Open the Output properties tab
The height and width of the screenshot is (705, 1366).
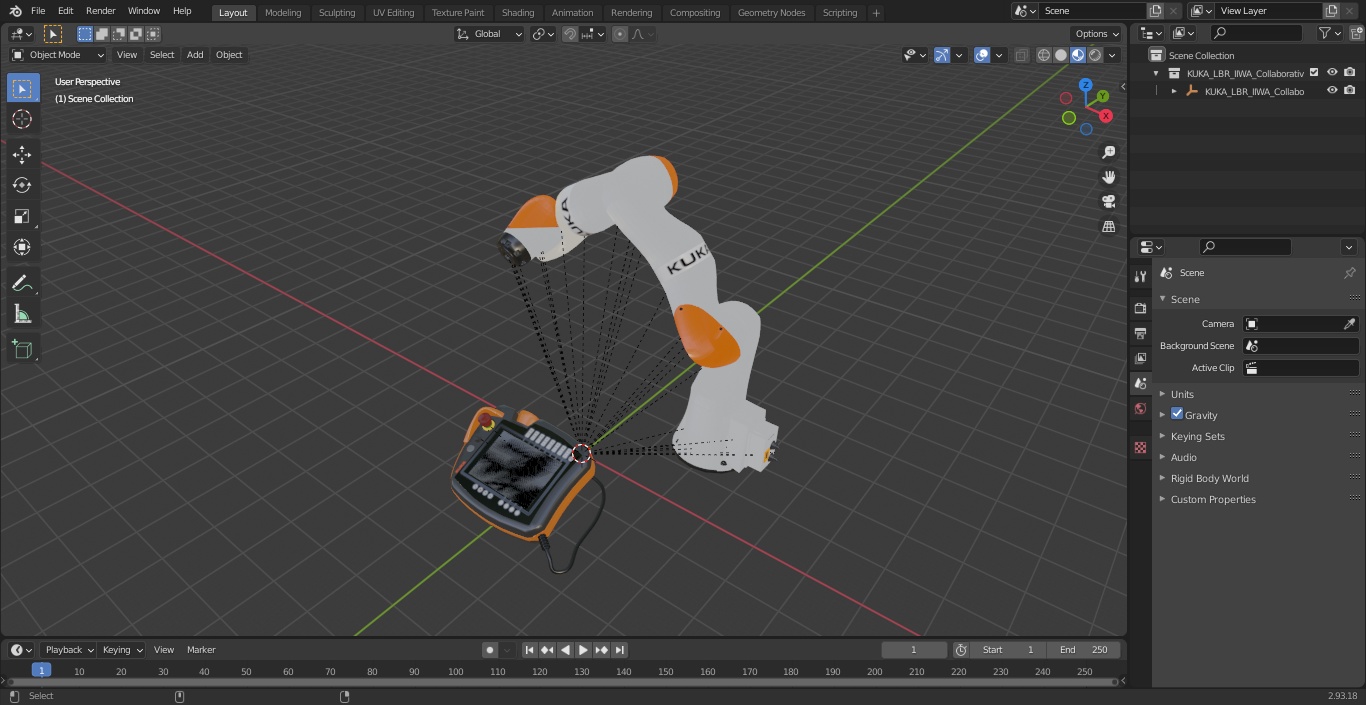1140,333
